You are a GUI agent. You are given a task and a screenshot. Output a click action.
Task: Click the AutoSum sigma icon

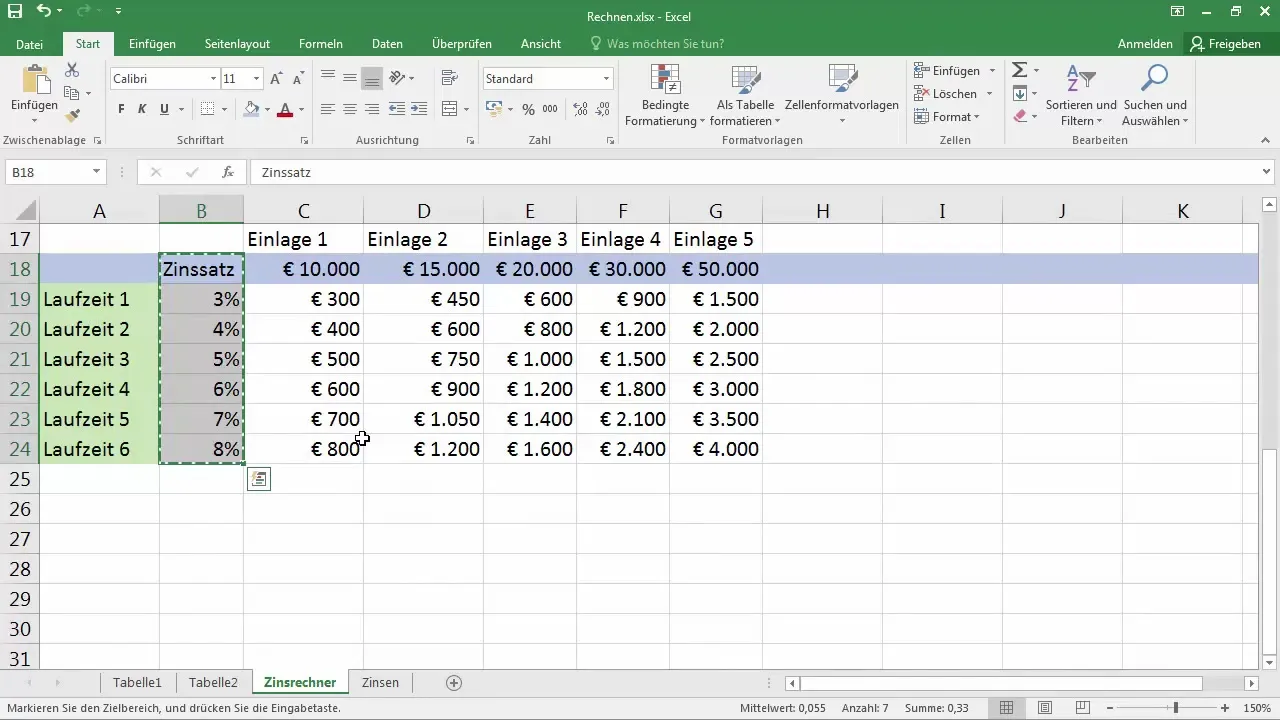pyautogui.click(x=1020, y=70)
